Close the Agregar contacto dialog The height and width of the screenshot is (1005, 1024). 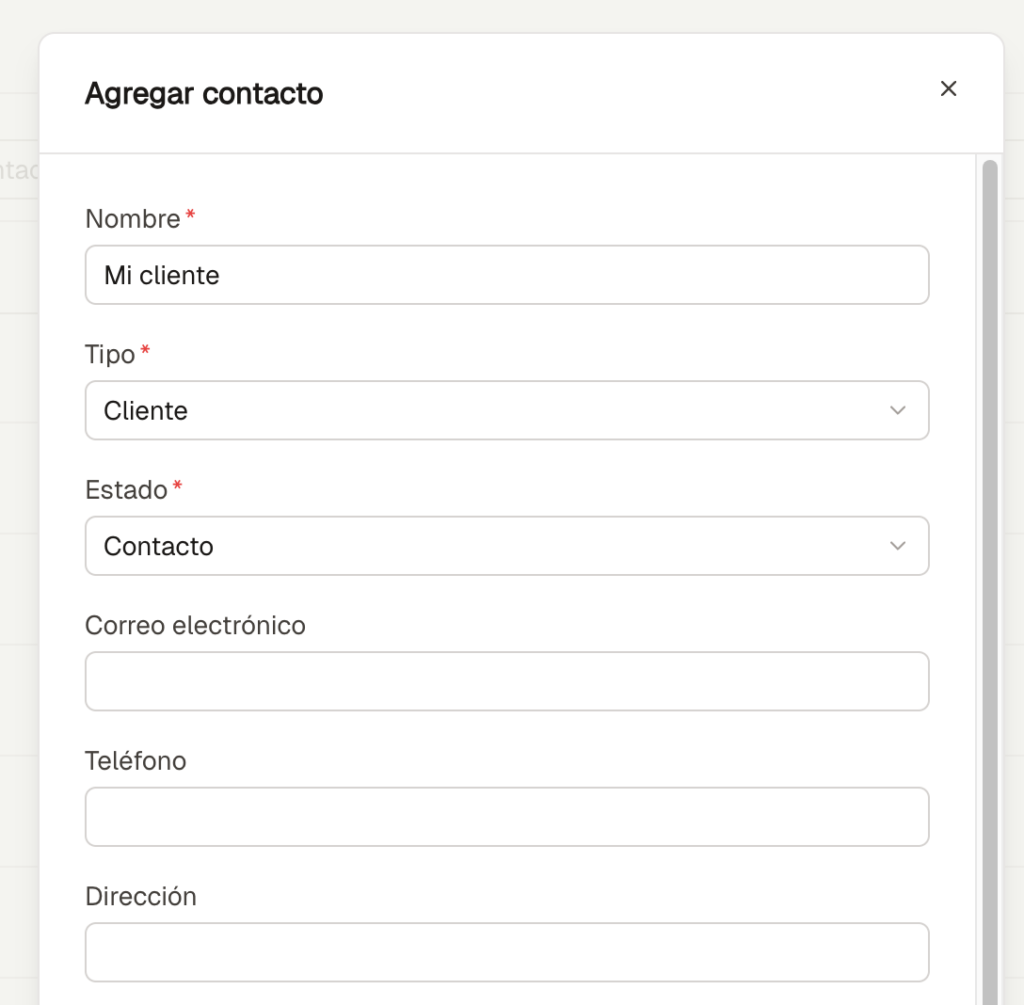point(948,89)
